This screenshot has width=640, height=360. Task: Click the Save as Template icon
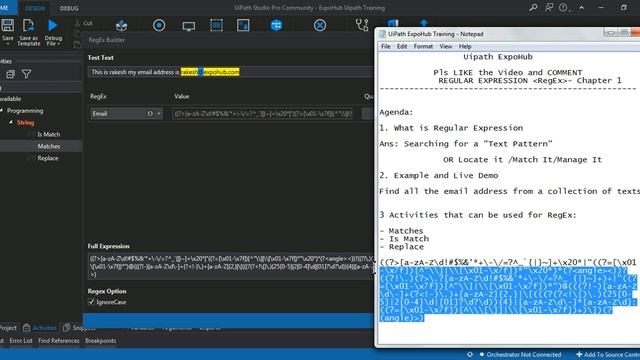[x=28, y=25]
